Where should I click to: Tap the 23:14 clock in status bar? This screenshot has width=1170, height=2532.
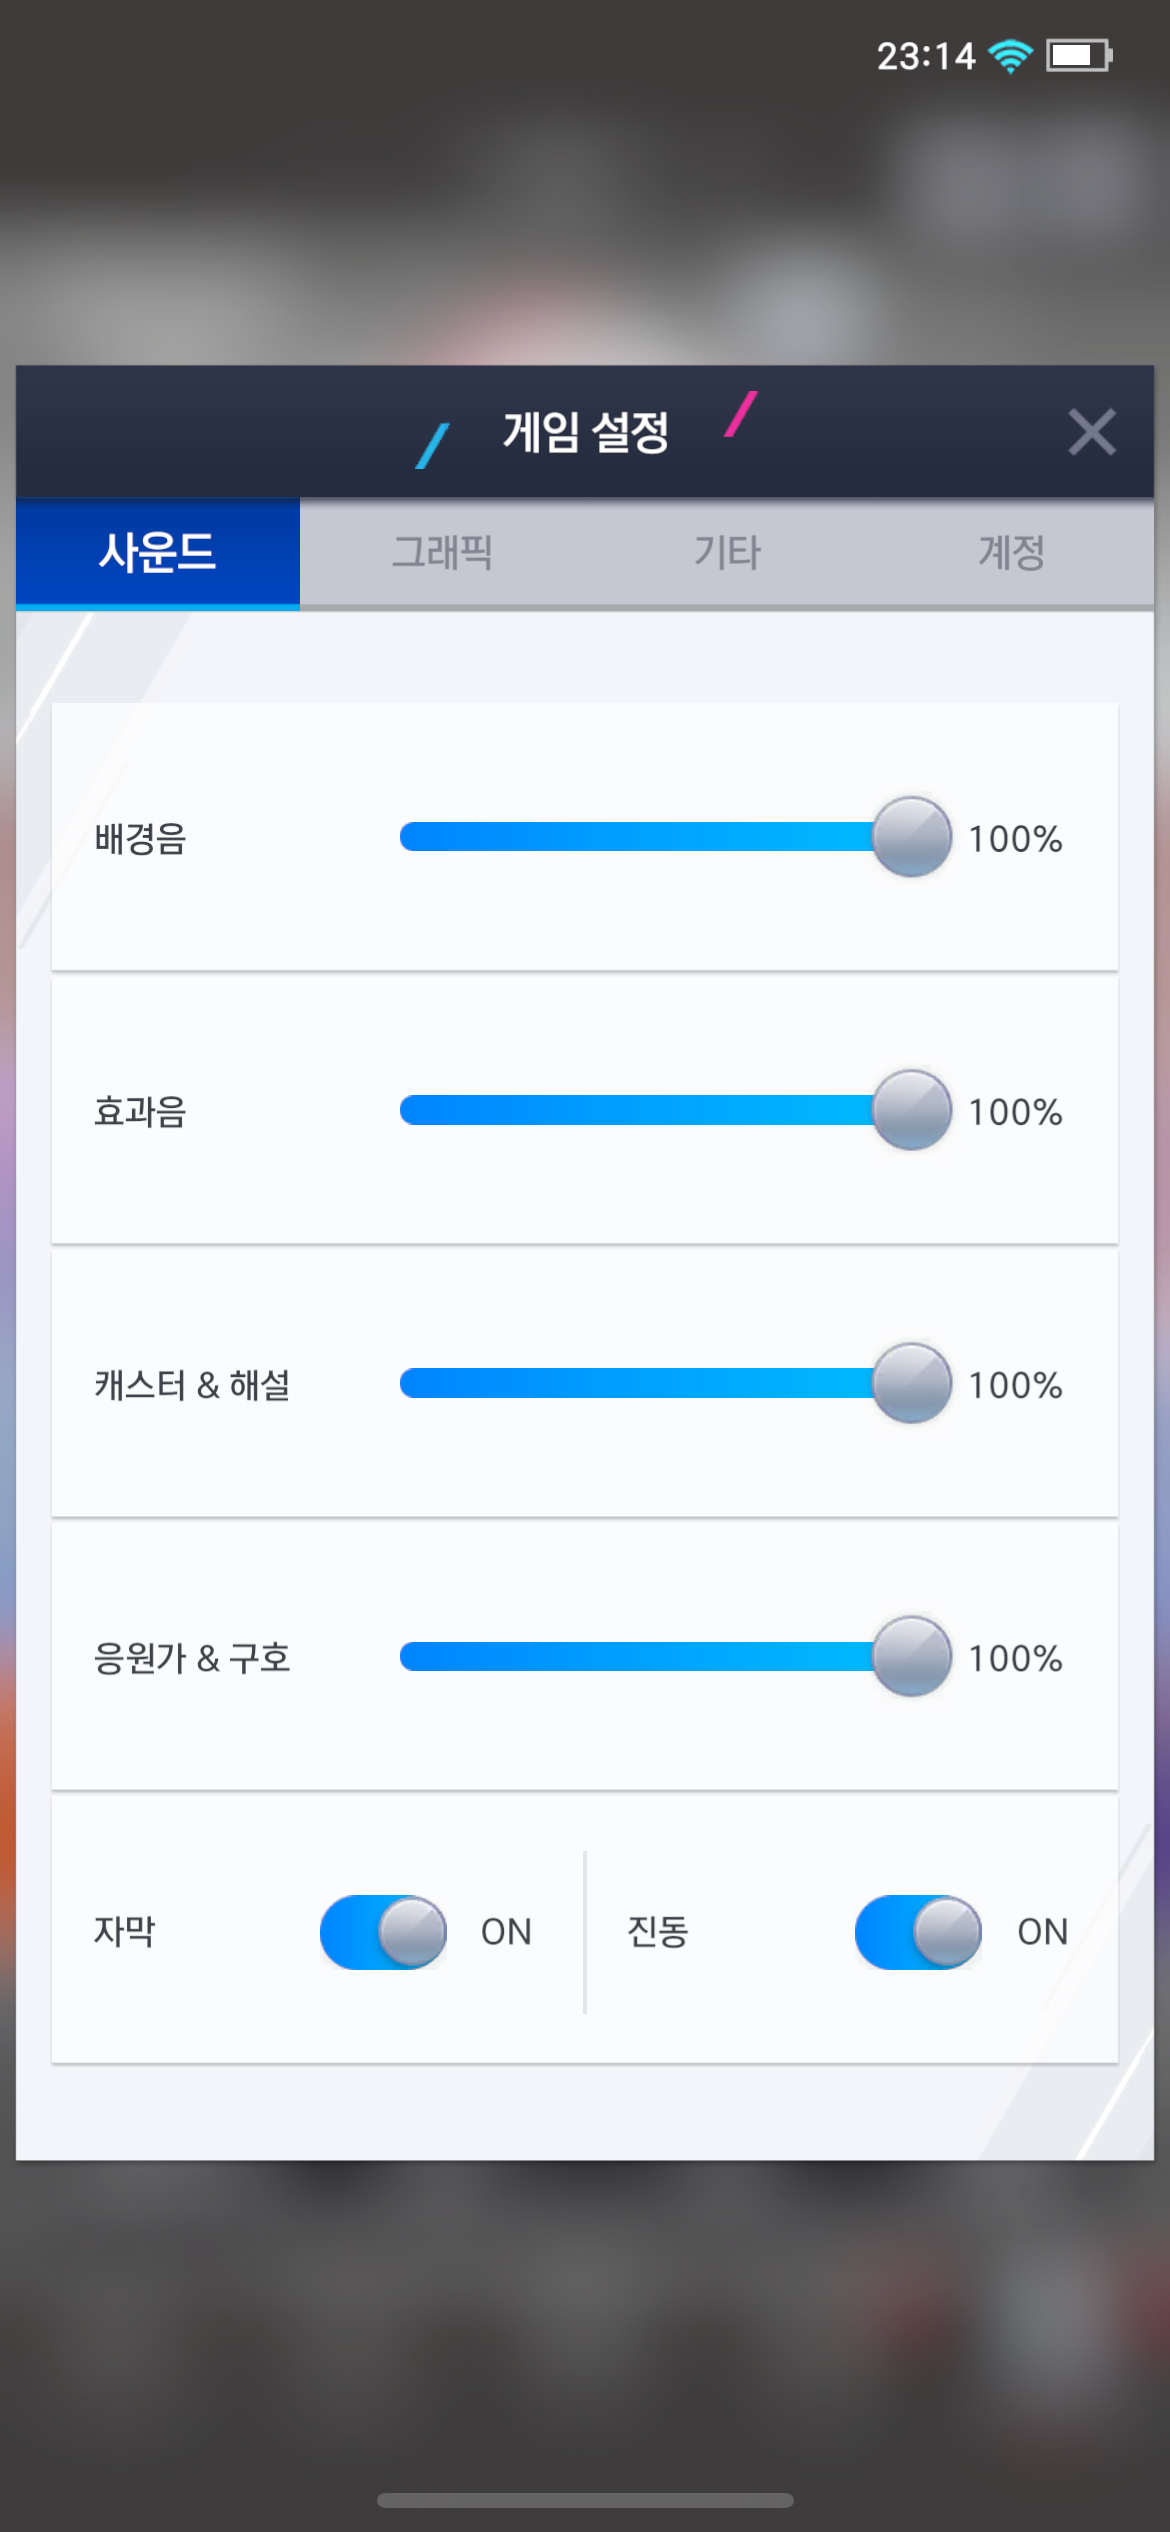tap(925, 56)
